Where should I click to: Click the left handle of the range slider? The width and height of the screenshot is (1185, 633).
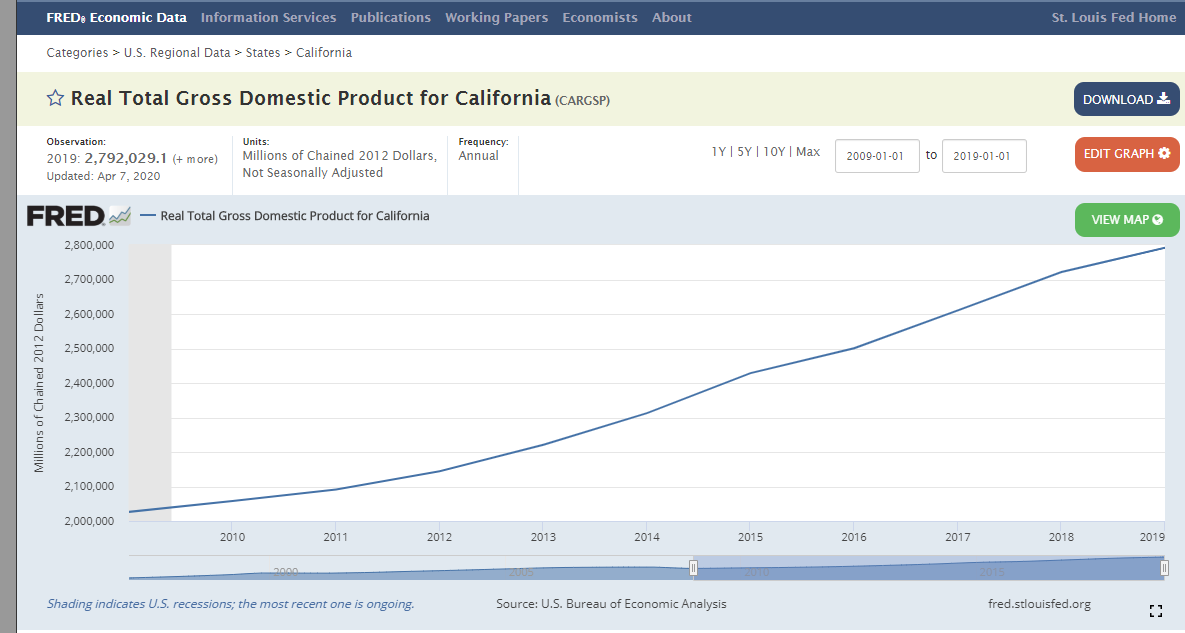point(693,568)
